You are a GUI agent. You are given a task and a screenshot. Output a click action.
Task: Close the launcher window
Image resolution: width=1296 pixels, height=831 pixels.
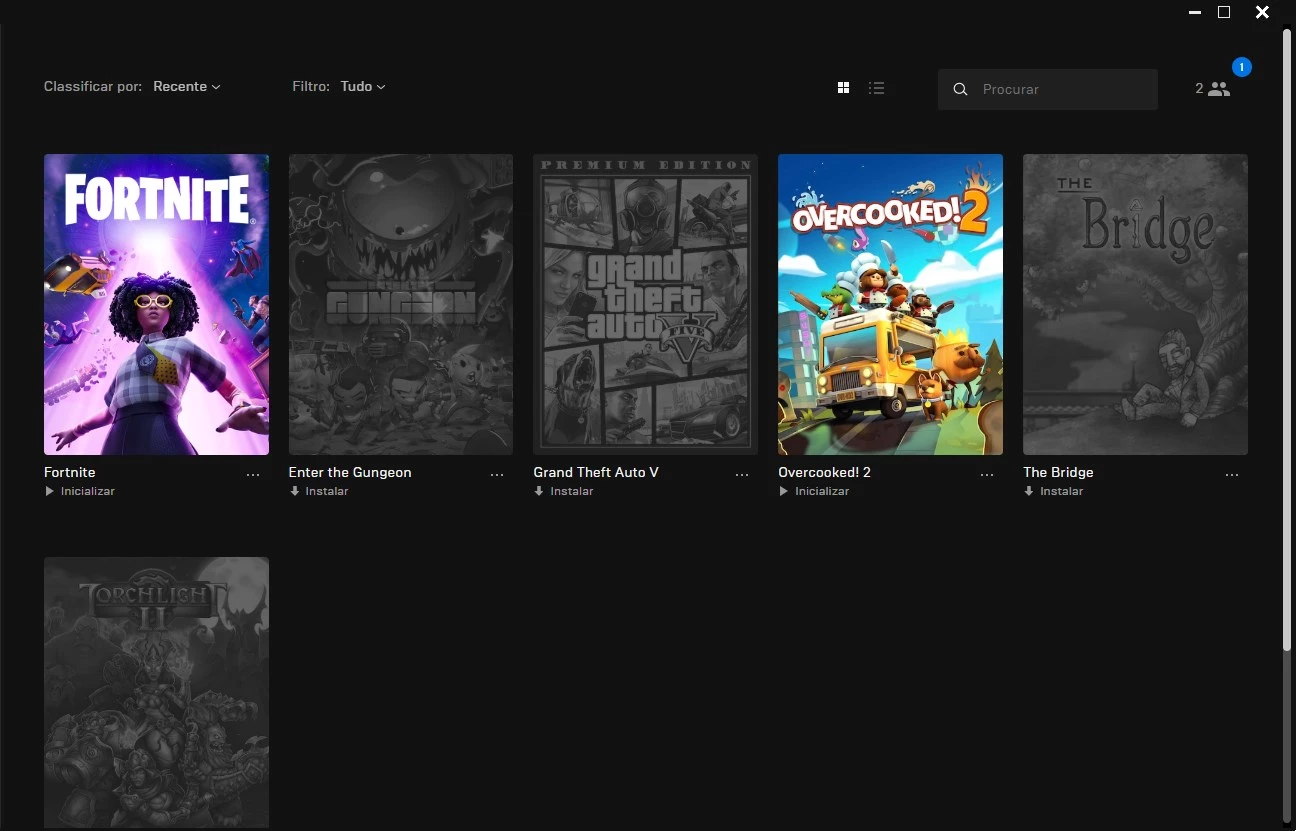pos(1262,12)
